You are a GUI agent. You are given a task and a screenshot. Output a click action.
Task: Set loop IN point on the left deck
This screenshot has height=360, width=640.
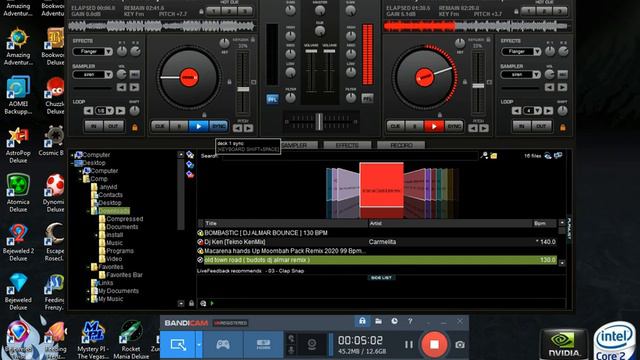tap(93, 127)
